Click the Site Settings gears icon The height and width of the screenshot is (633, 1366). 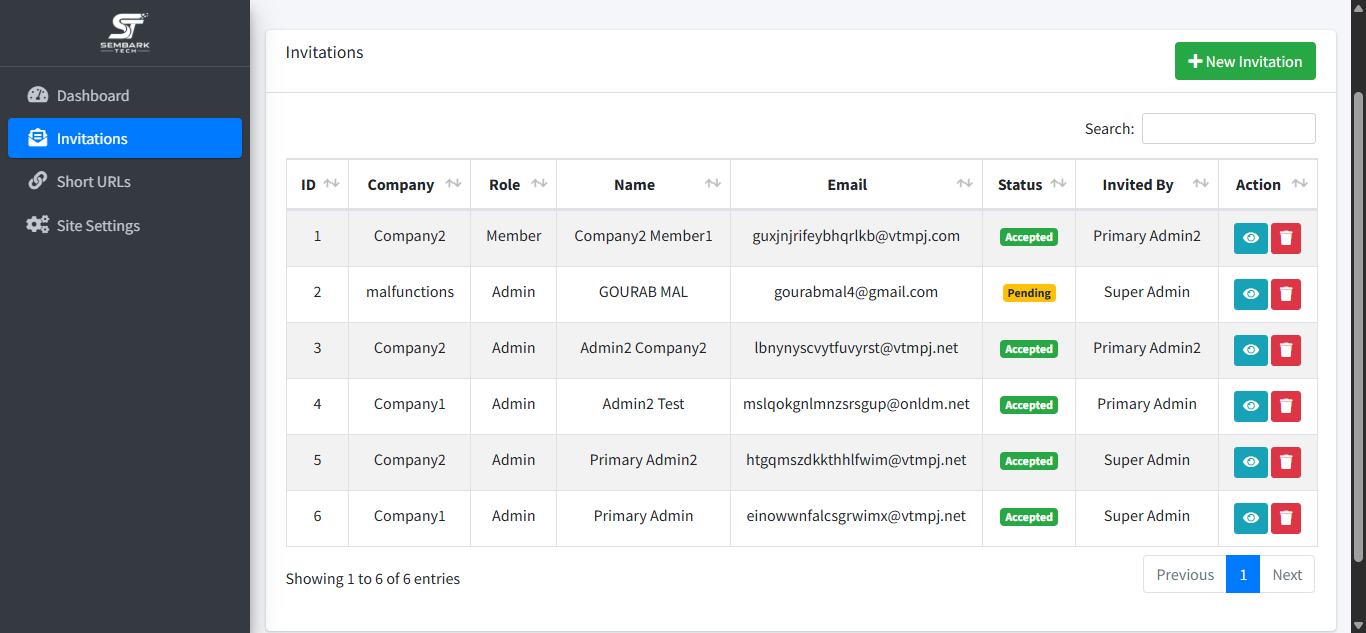[38, 225]
